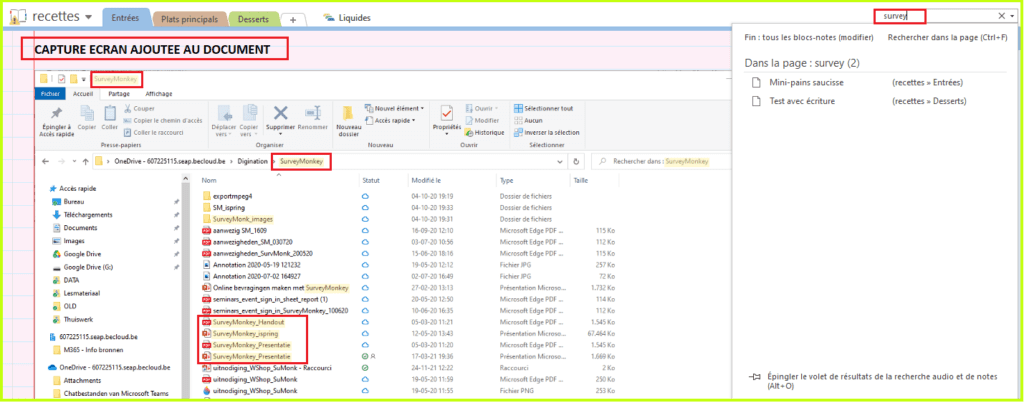
Task: Open the recettes notebook dropdown
Action: tap(88, 16)
